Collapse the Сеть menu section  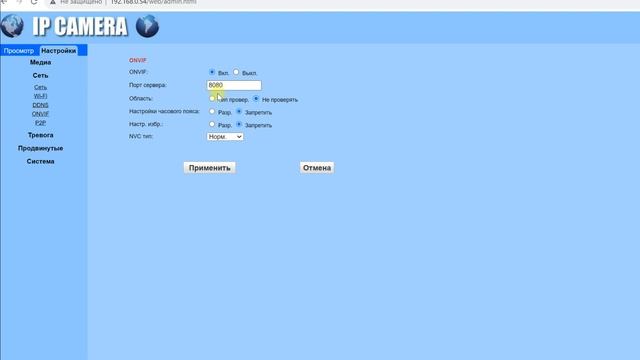coord(40,76)
